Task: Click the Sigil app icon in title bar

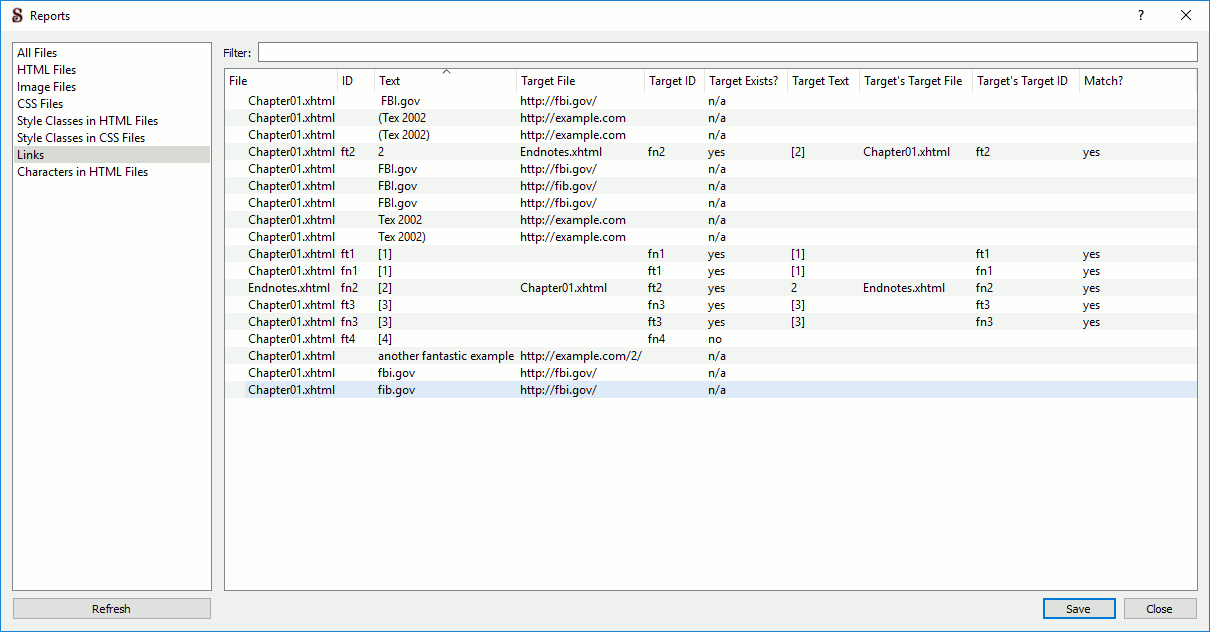Action: (x=17, y=16)
